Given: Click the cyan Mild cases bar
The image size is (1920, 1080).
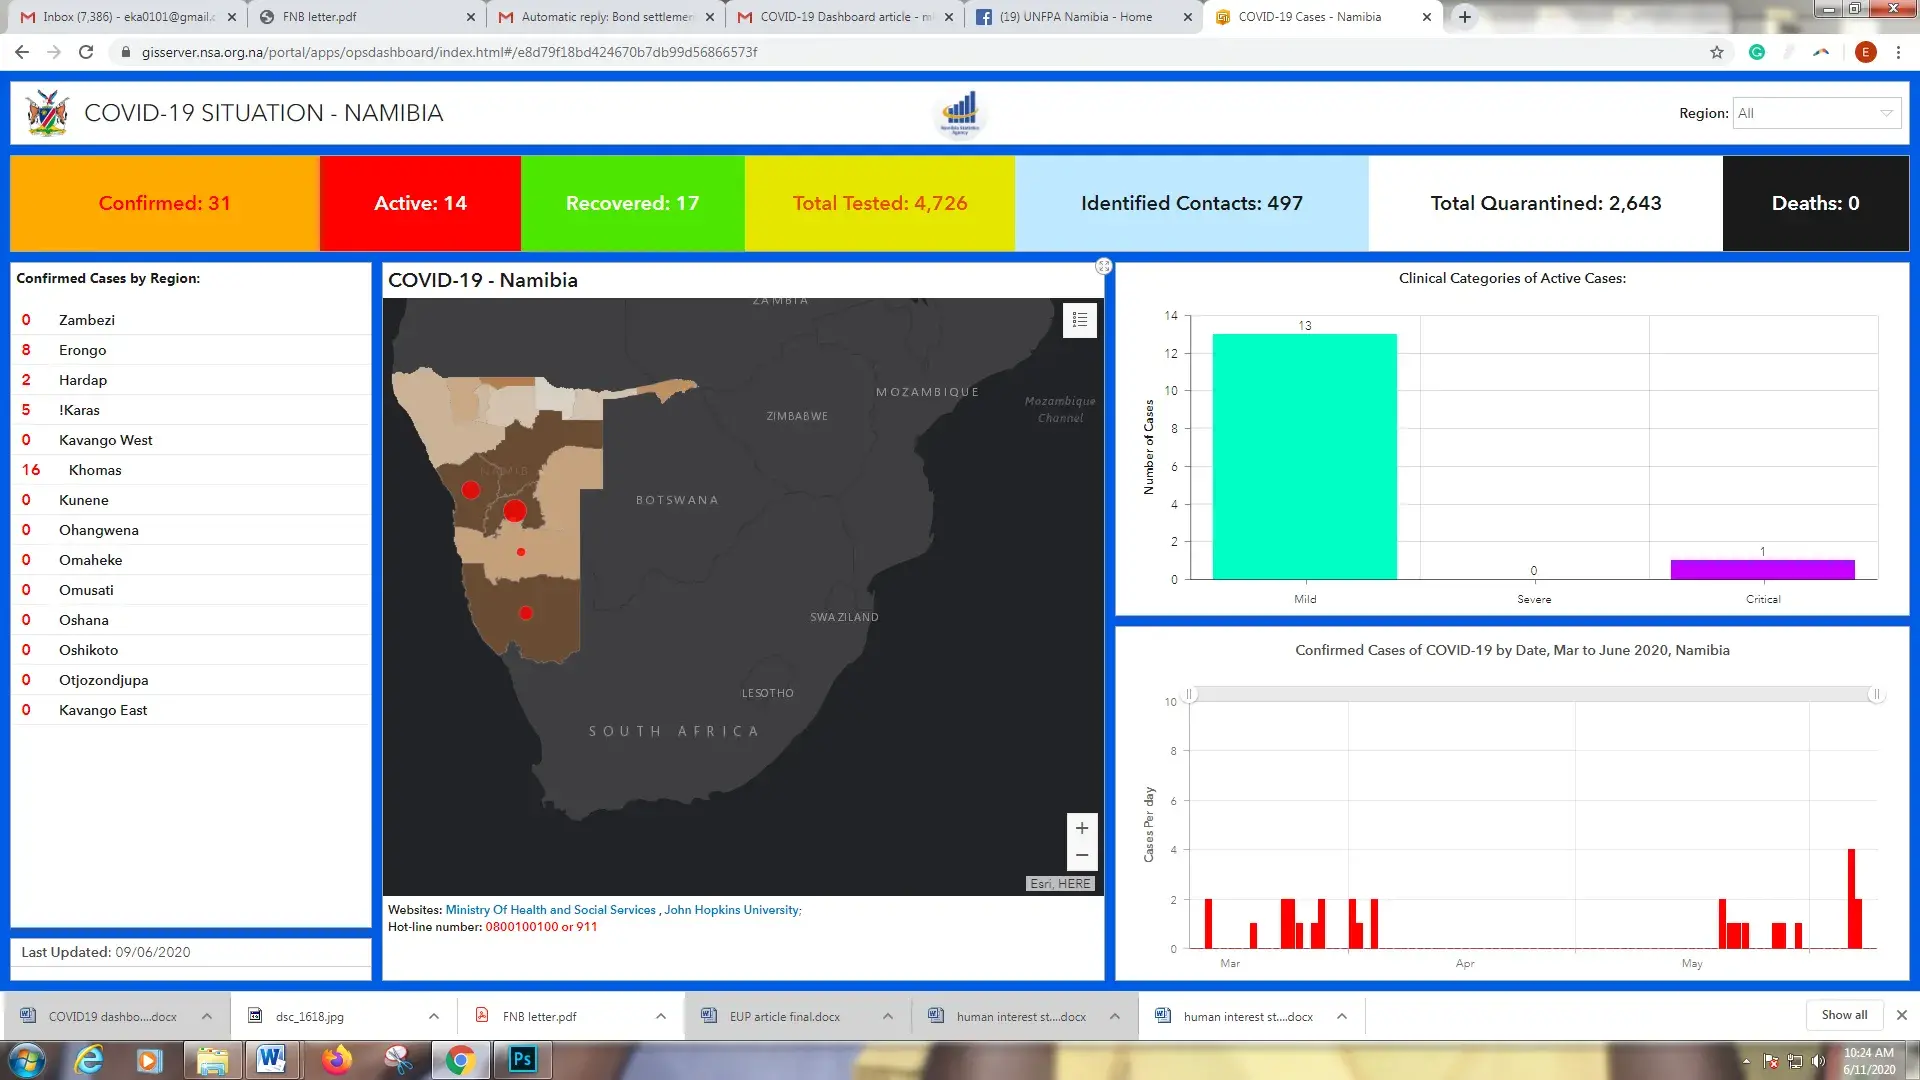Looking at the screenshot, I should coord(1304,456).
